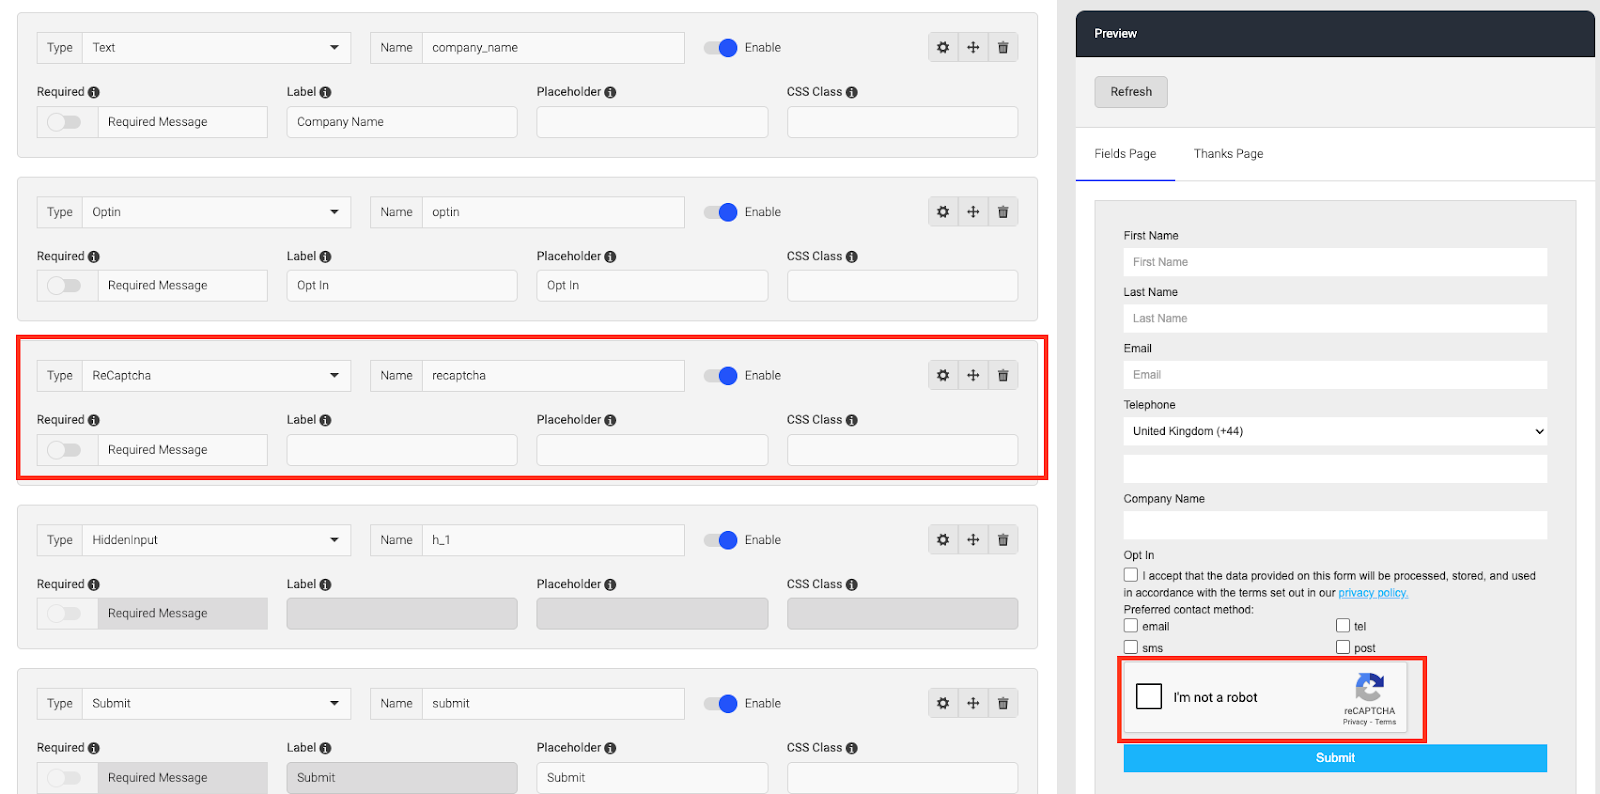Toggle Enable switch for company_name field
This screenshot has width=1600, height=794.
(720, 48)
